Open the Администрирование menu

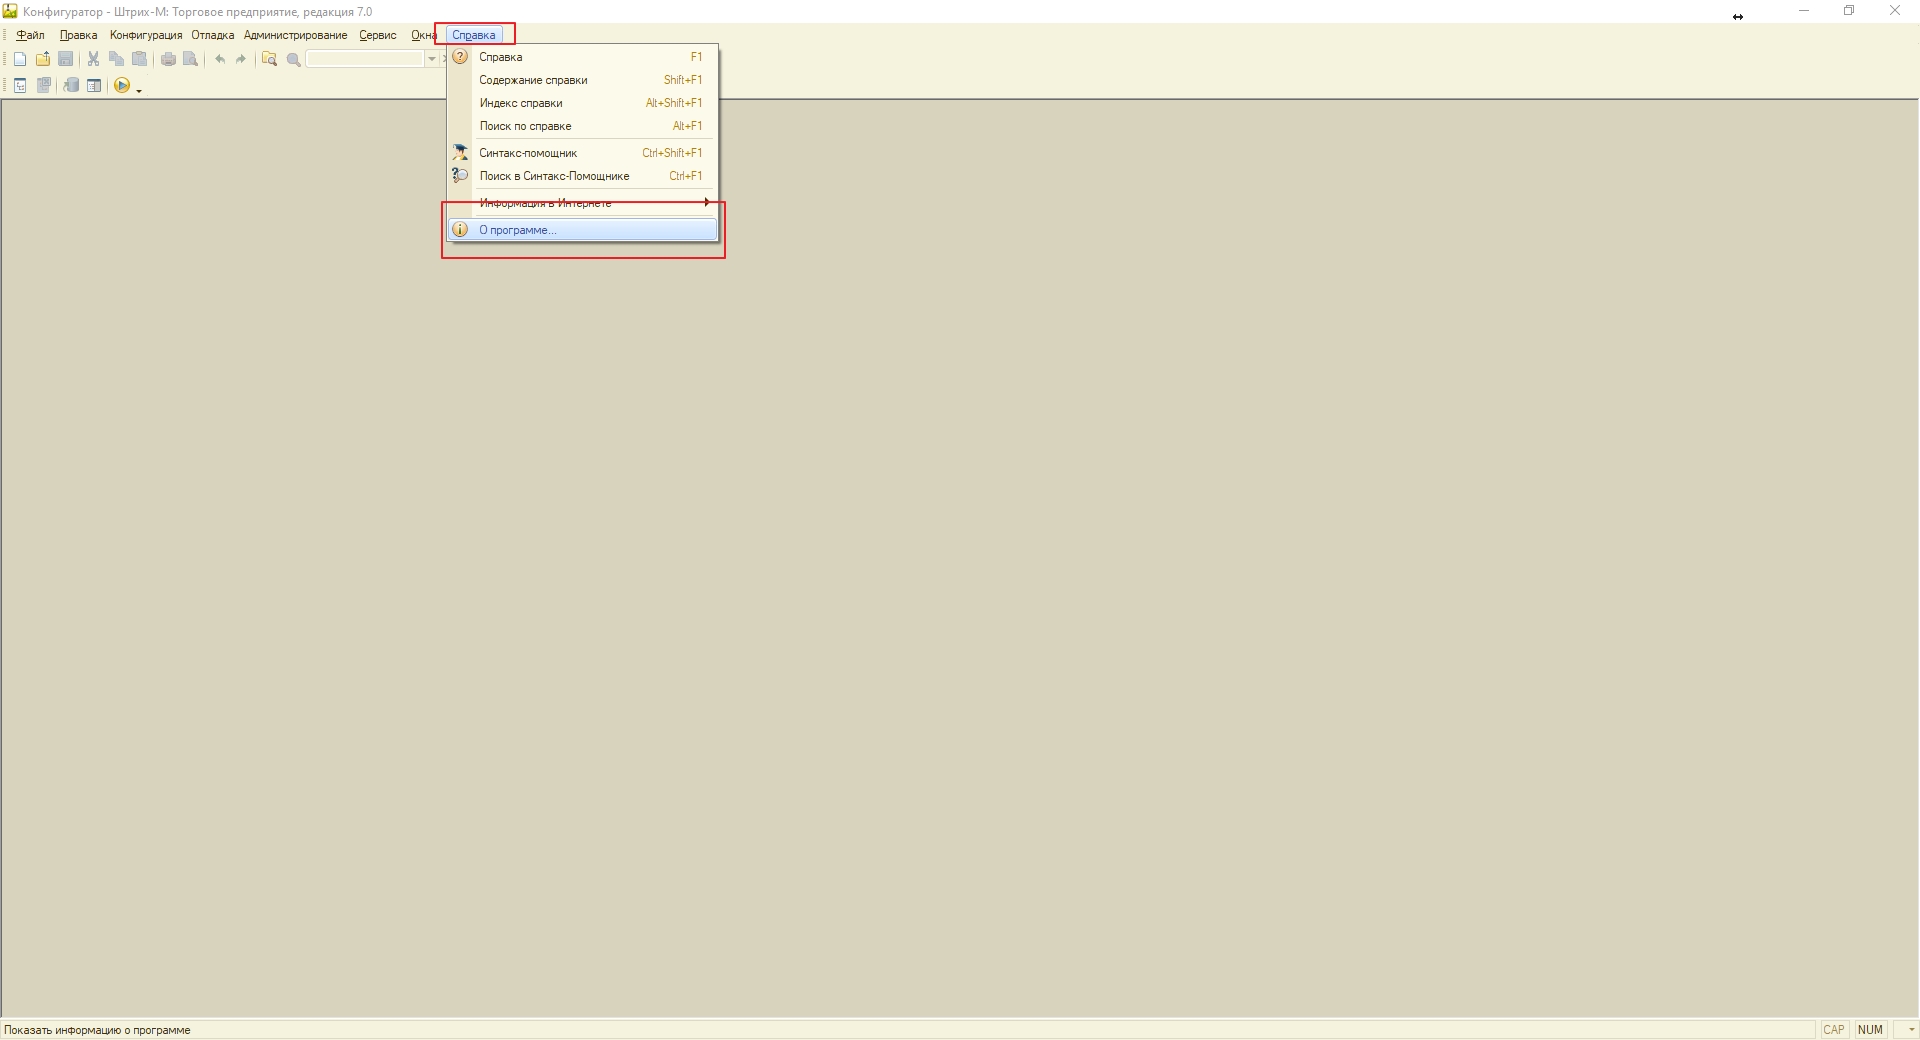click(295, 35)
